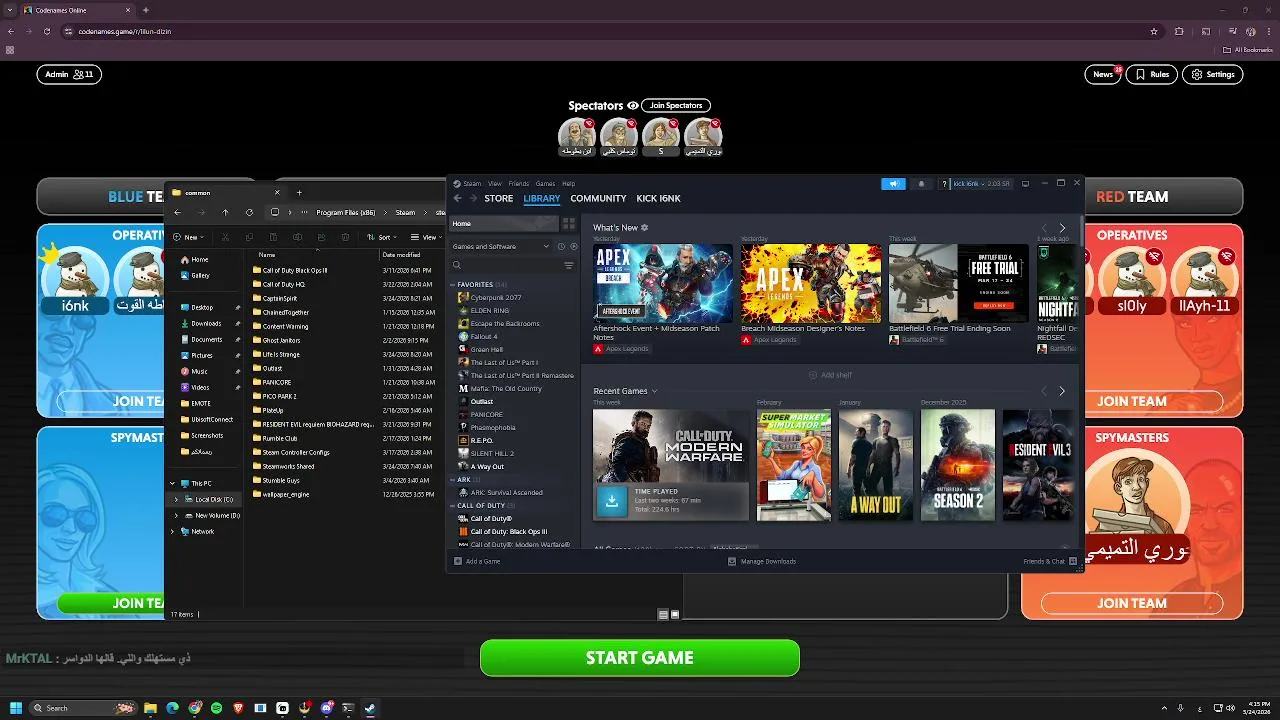
Task: Collapse This PC in navigation pane
Action: (172, 483)
